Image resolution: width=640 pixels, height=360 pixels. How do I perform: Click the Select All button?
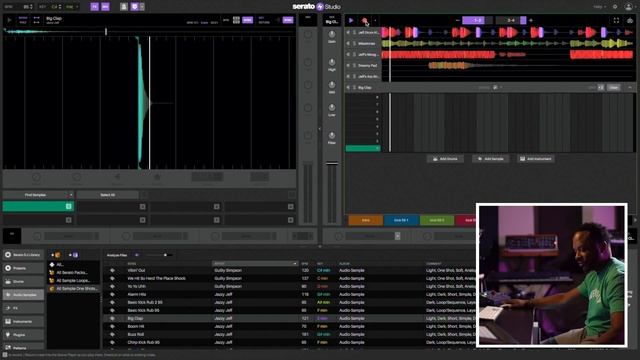pyautogui.click(x=108, y=195)
